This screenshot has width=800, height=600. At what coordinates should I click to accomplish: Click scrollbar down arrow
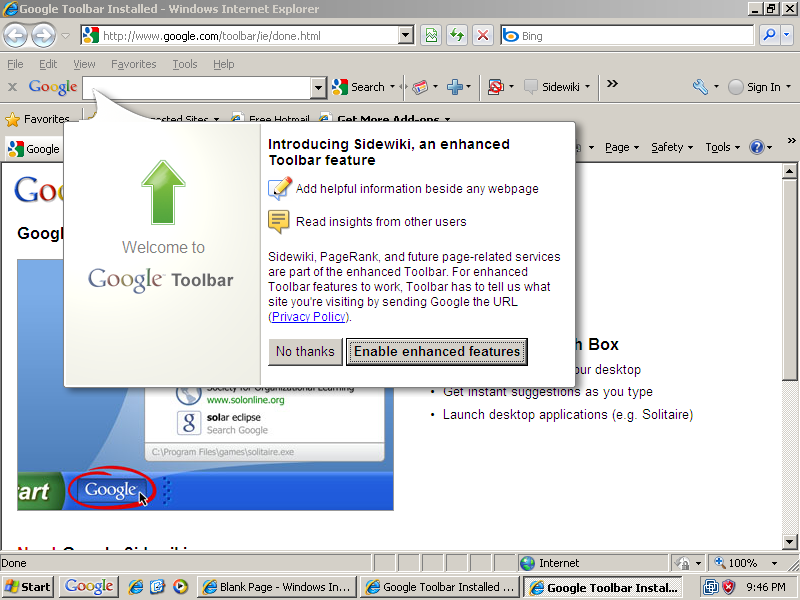pyautogui.click(x=789, y=541)
